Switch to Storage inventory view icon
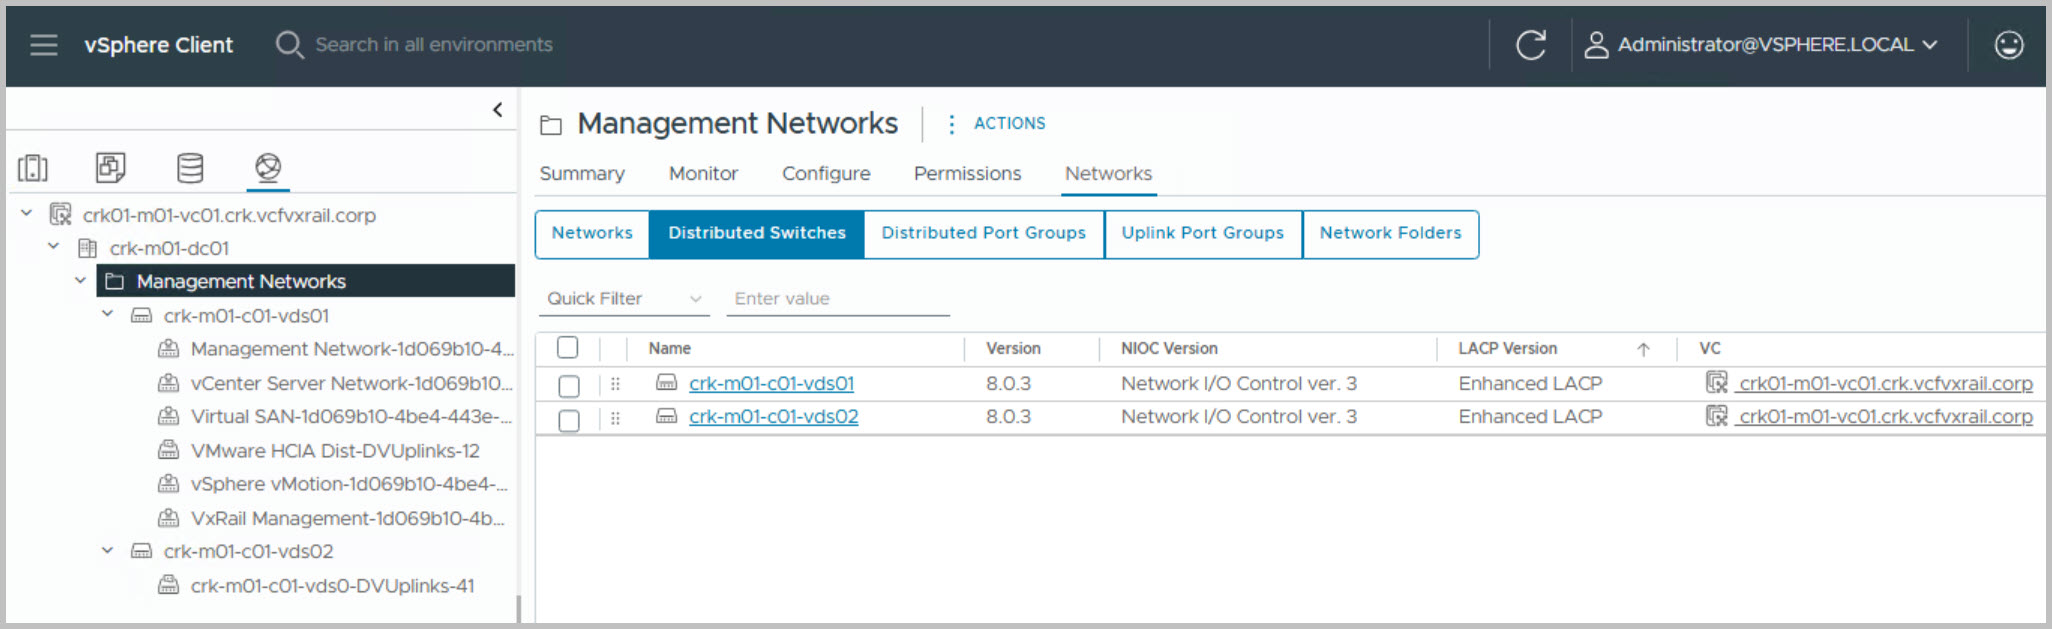2052x629 pixels. pos(190,168)
